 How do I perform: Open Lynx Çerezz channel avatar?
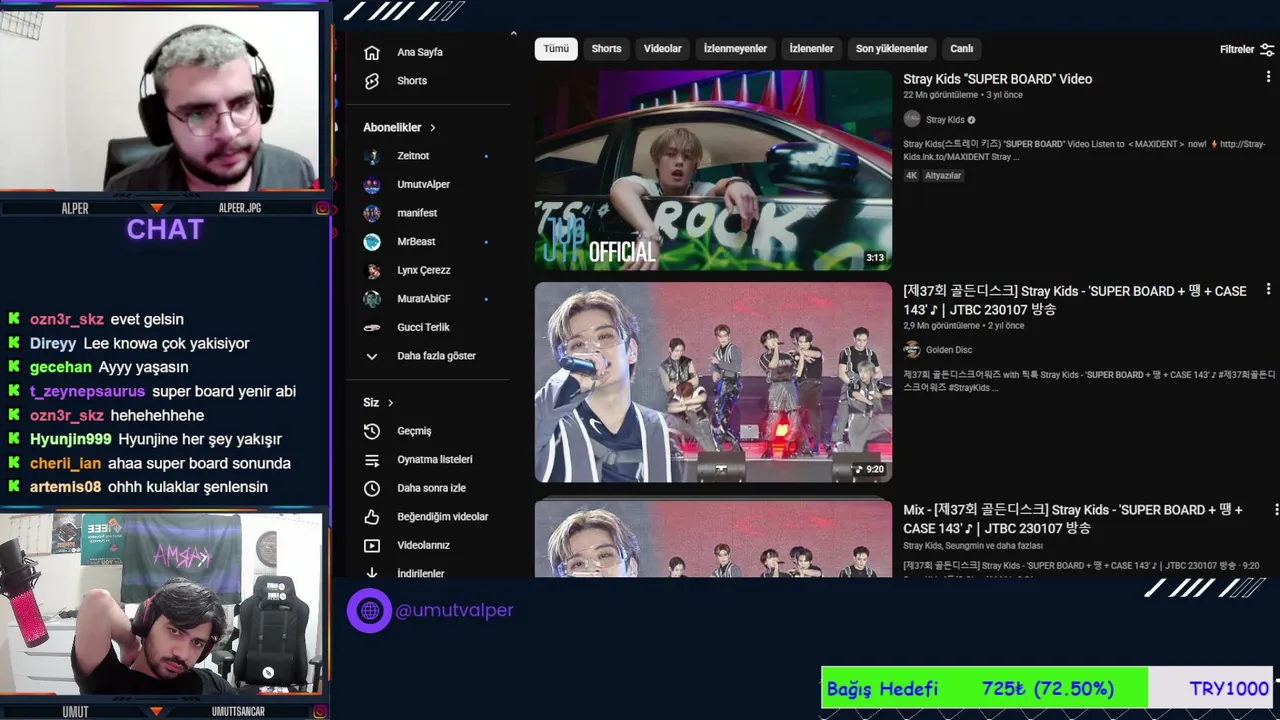372,270
